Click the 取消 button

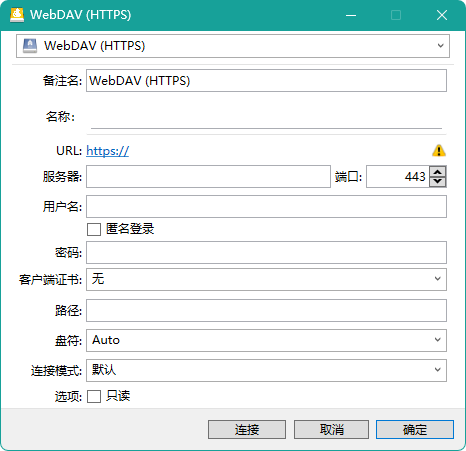click(331, 429)
